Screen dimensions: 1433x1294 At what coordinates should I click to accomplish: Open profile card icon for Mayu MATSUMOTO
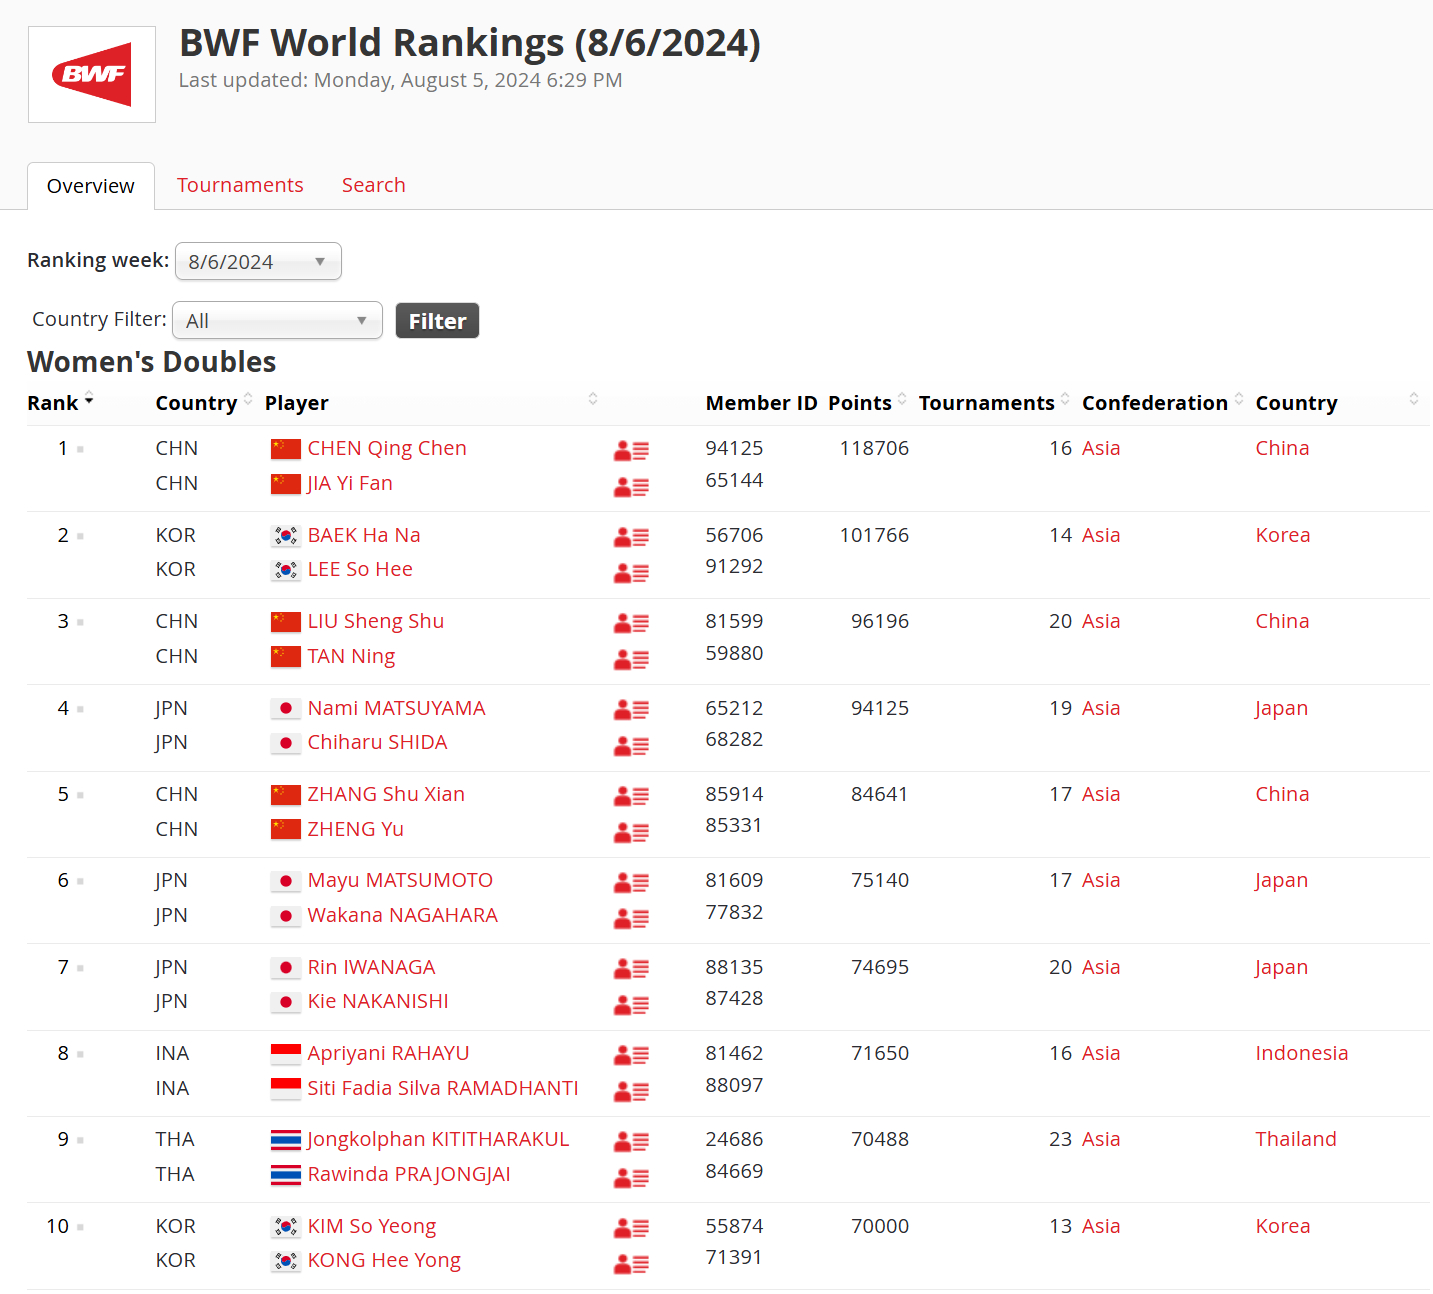point(631,882)
